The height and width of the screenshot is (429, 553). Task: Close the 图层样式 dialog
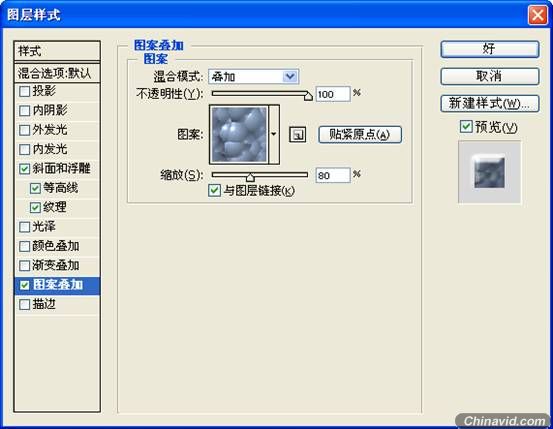pyautogui.click(x=537, y=15)
